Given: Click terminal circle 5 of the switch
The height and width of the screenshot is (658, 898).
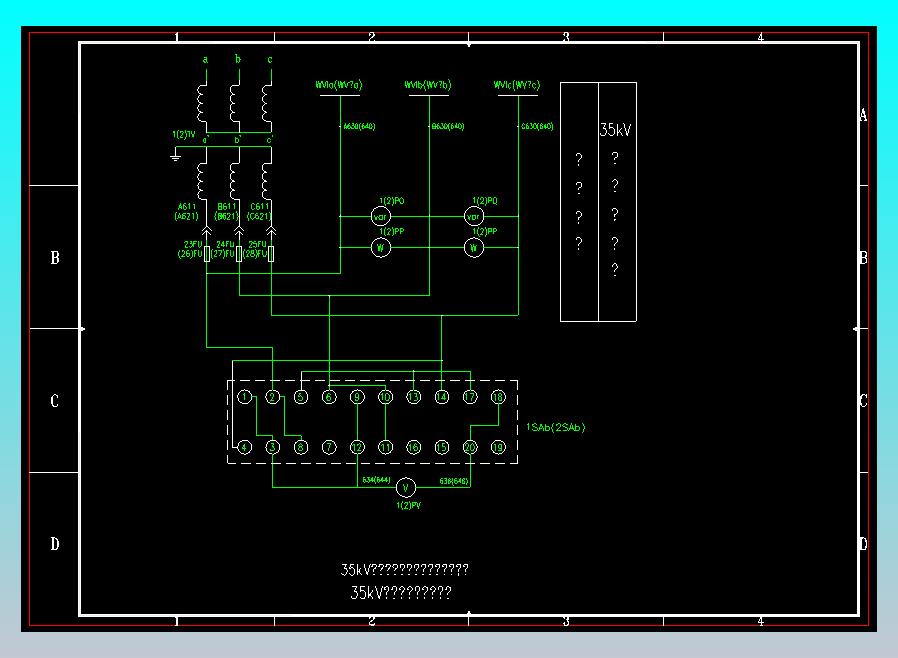Looking at the screenshot, I should click(x=301, y=397).
